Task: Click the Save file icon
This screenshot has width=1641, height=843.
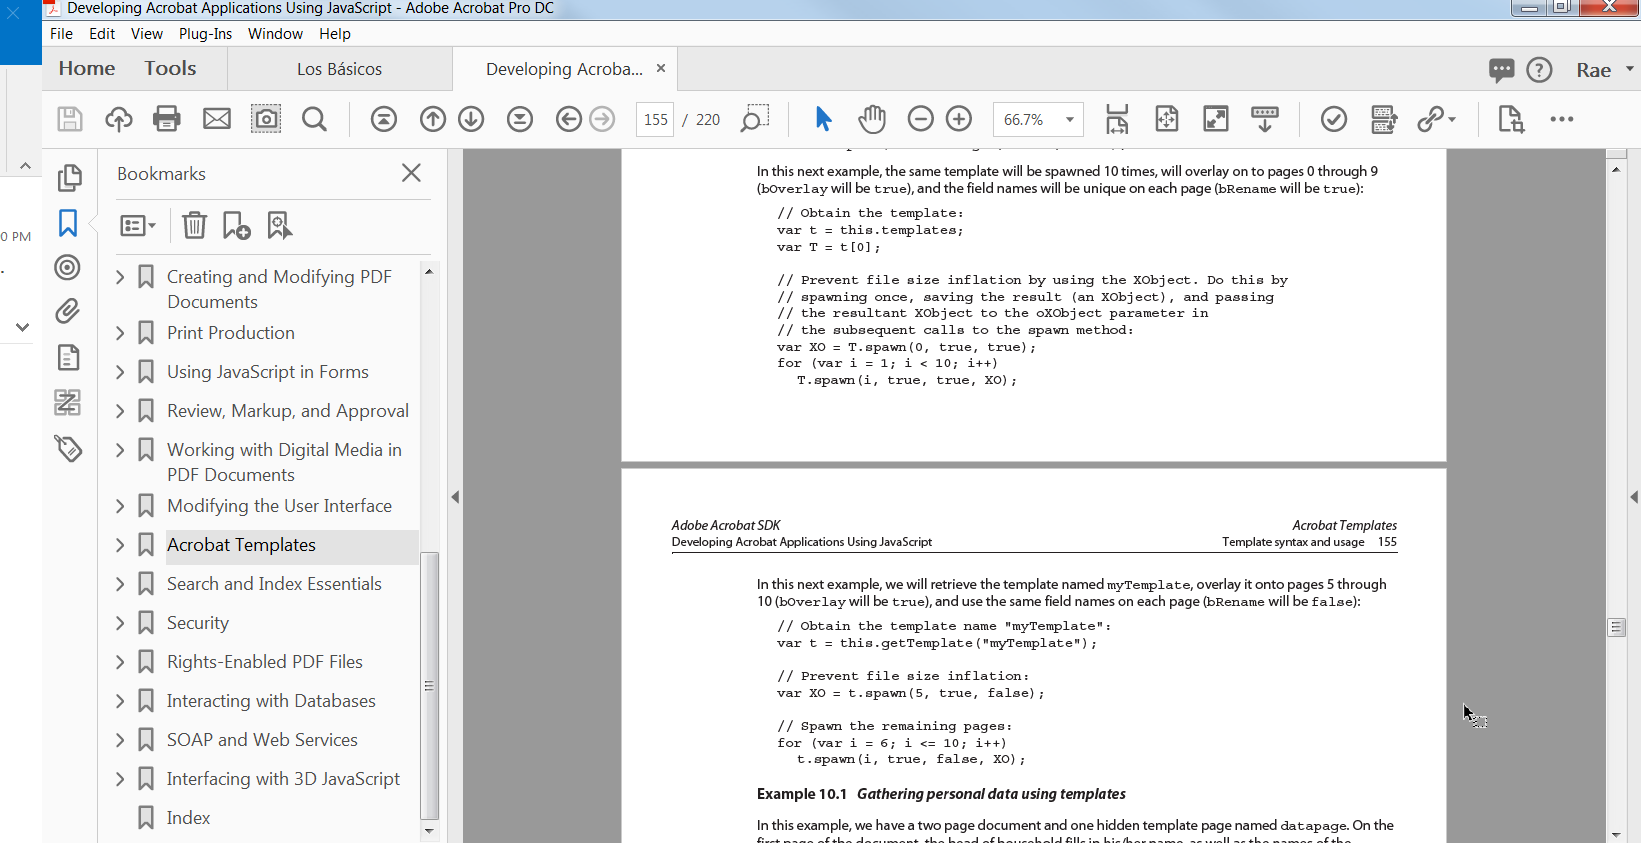Action: 70,119
